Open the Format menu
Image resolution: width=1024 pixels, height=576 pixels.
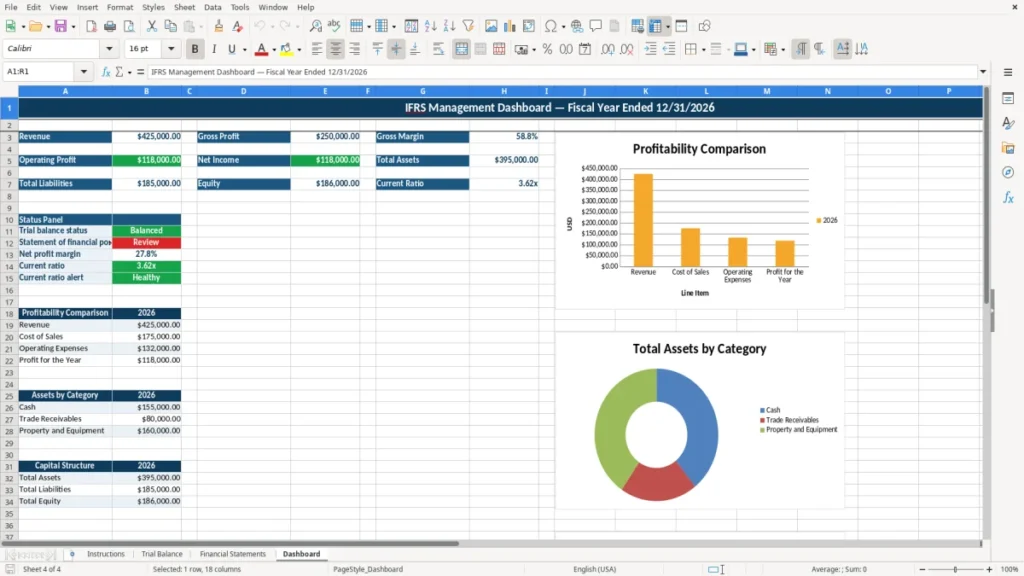120,7
